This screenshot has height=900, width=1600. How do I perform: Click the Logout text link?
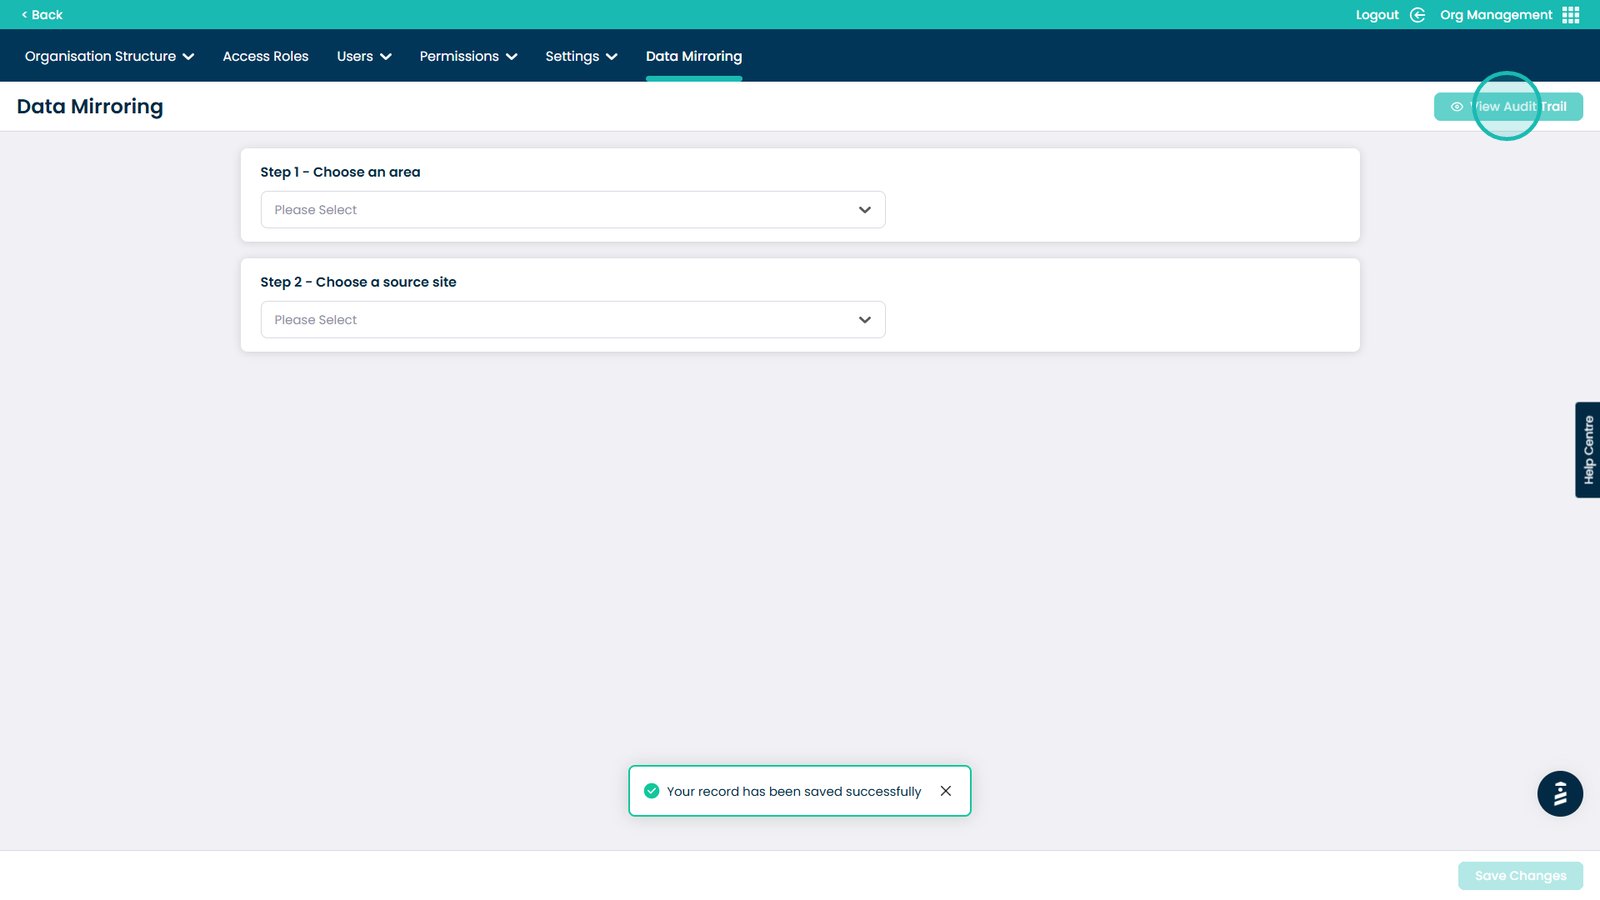point(1376,15)
